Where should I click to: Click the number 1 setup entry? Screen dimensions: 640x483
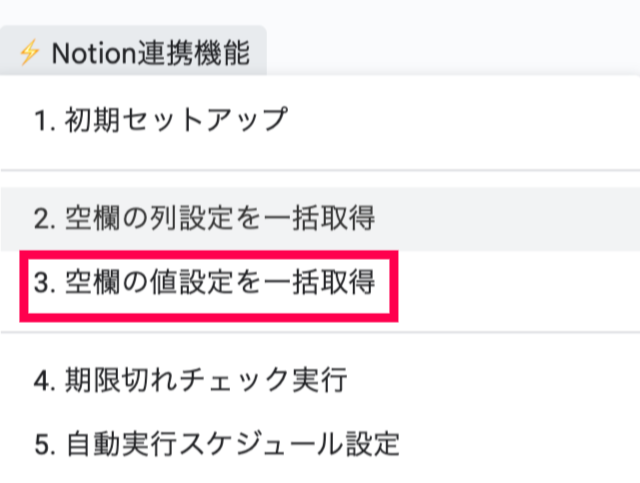pos(160,121)
